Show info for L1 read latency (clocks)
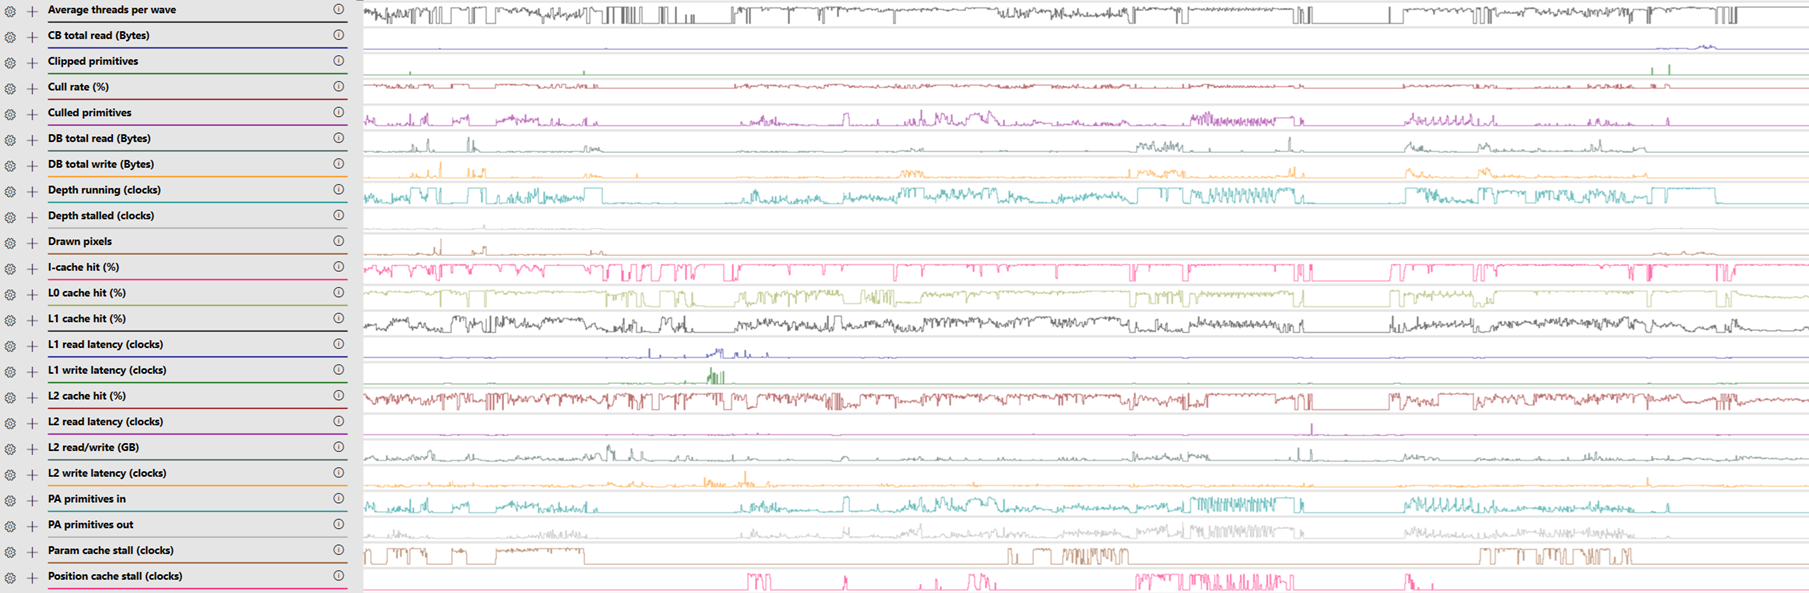 tap(339, 344)
